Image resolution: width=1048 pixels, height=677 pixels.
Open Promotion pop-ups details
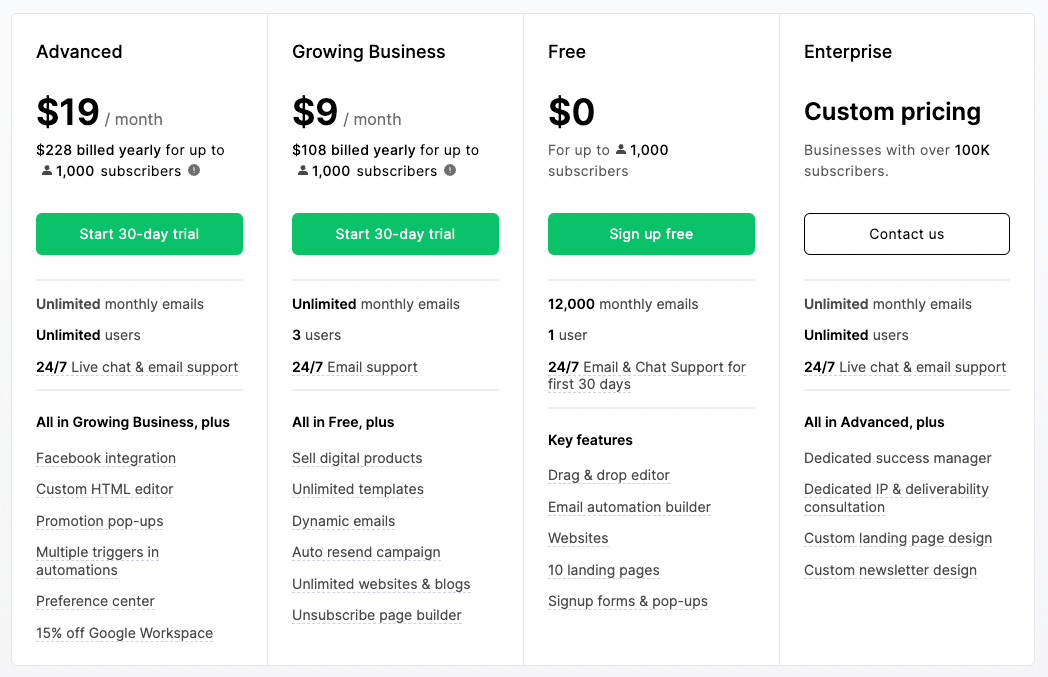[99, 521]
